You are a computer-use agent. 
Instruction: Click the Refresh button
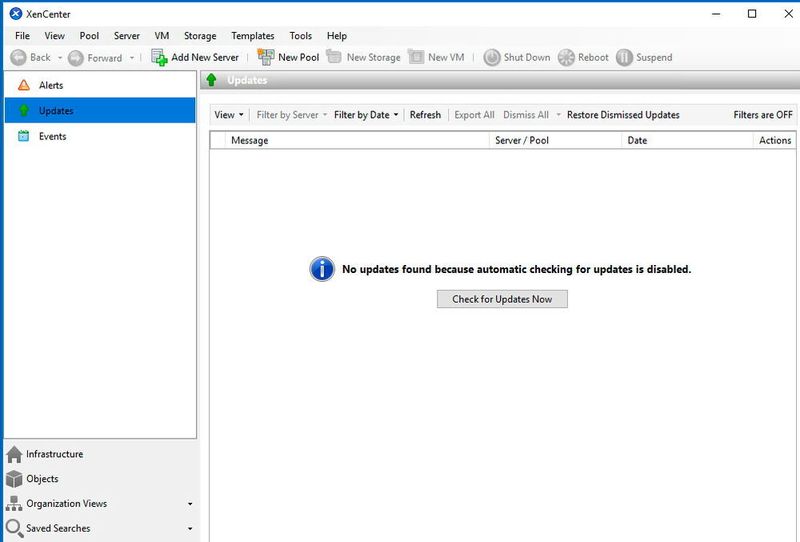click(425, 115)
